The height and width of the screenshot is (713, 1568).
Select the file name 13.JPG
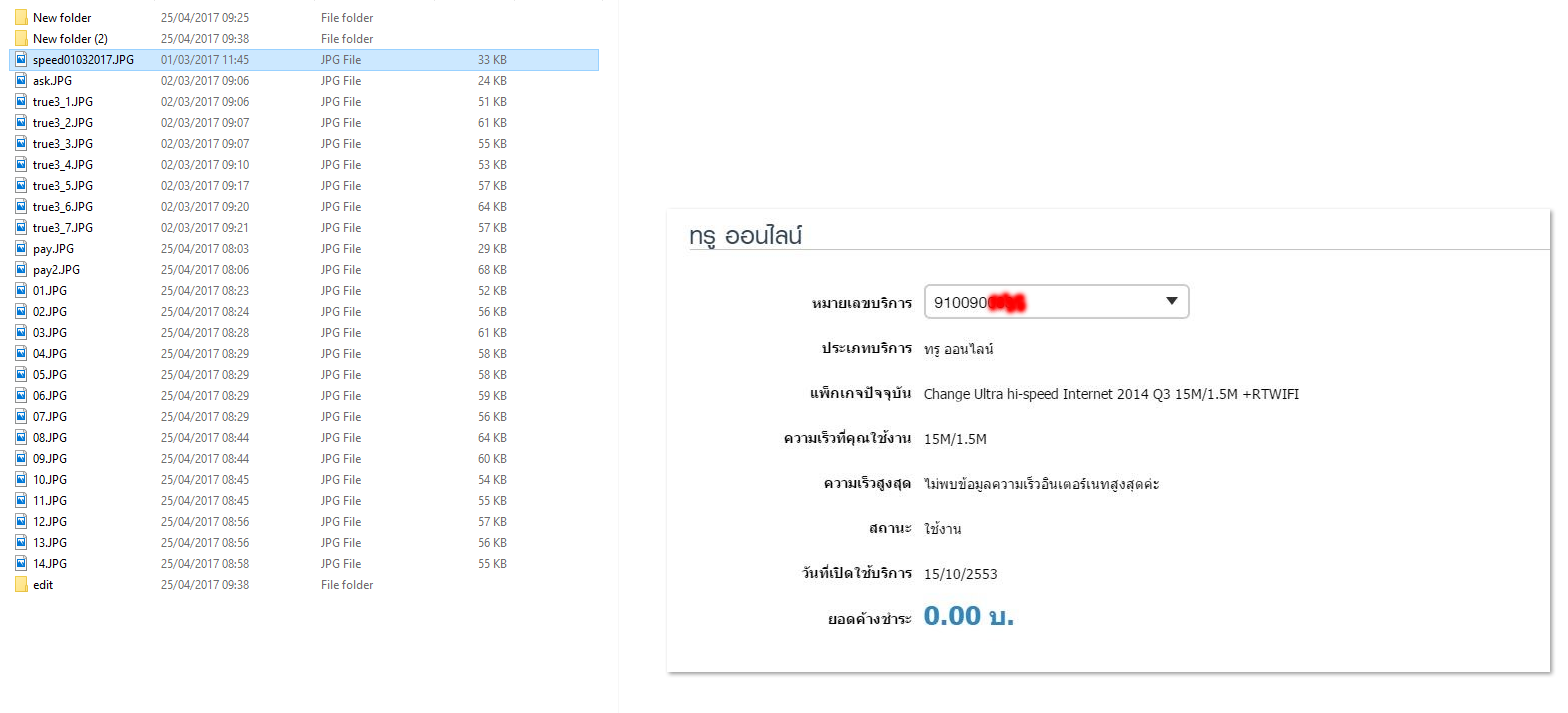tap(50, 542)
